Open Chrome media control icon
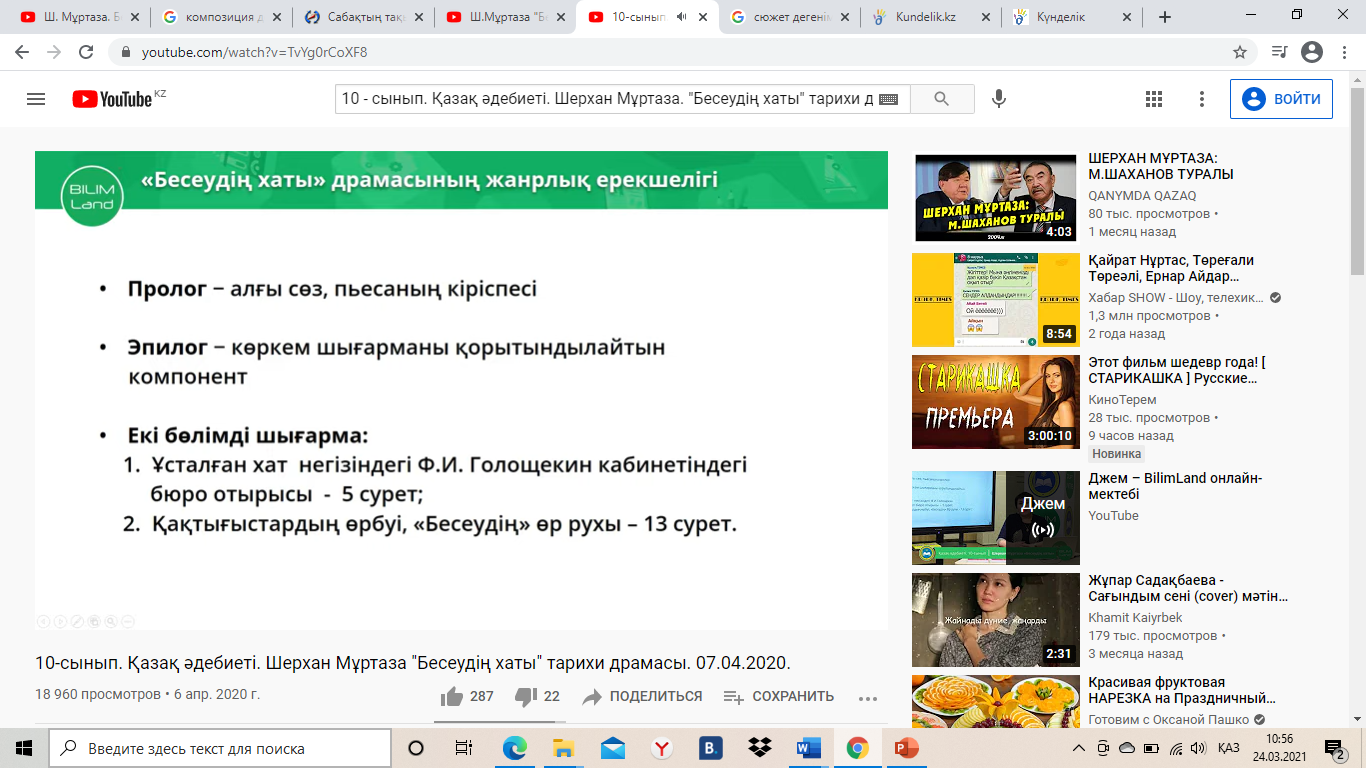 click(1279, 52)
